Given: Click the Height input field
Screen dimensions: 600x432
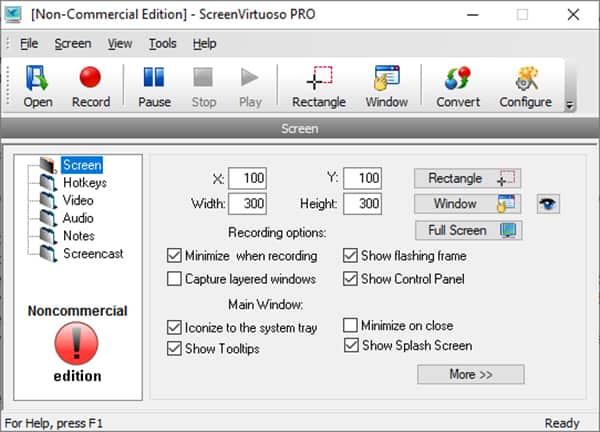Looking at the screenshot, I should click(362, 204).
